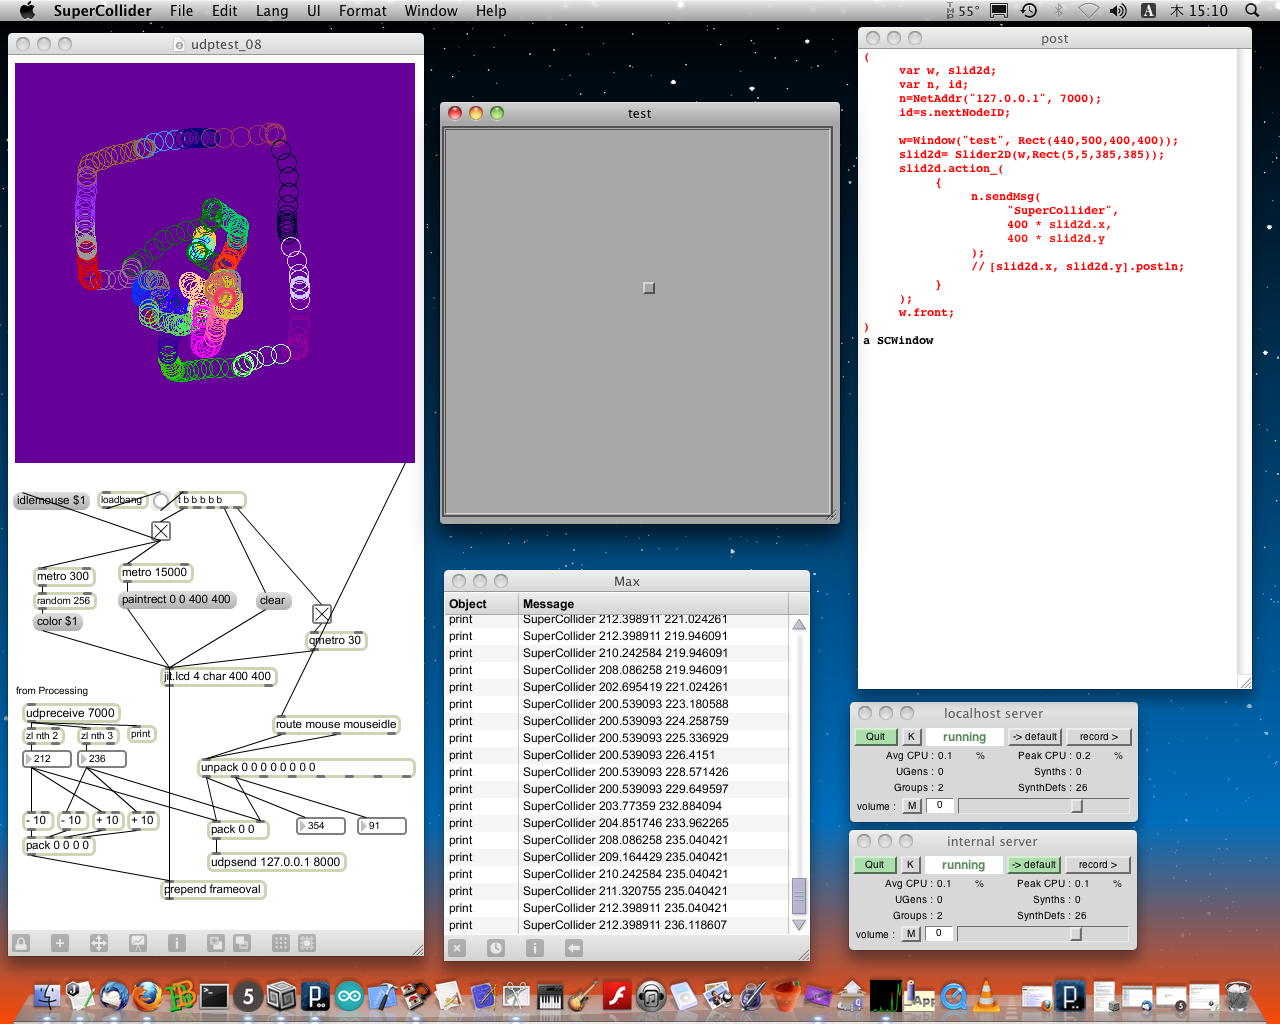Open the Lang menu
Screen dimensions: 1280x1024
click(271, 11)
